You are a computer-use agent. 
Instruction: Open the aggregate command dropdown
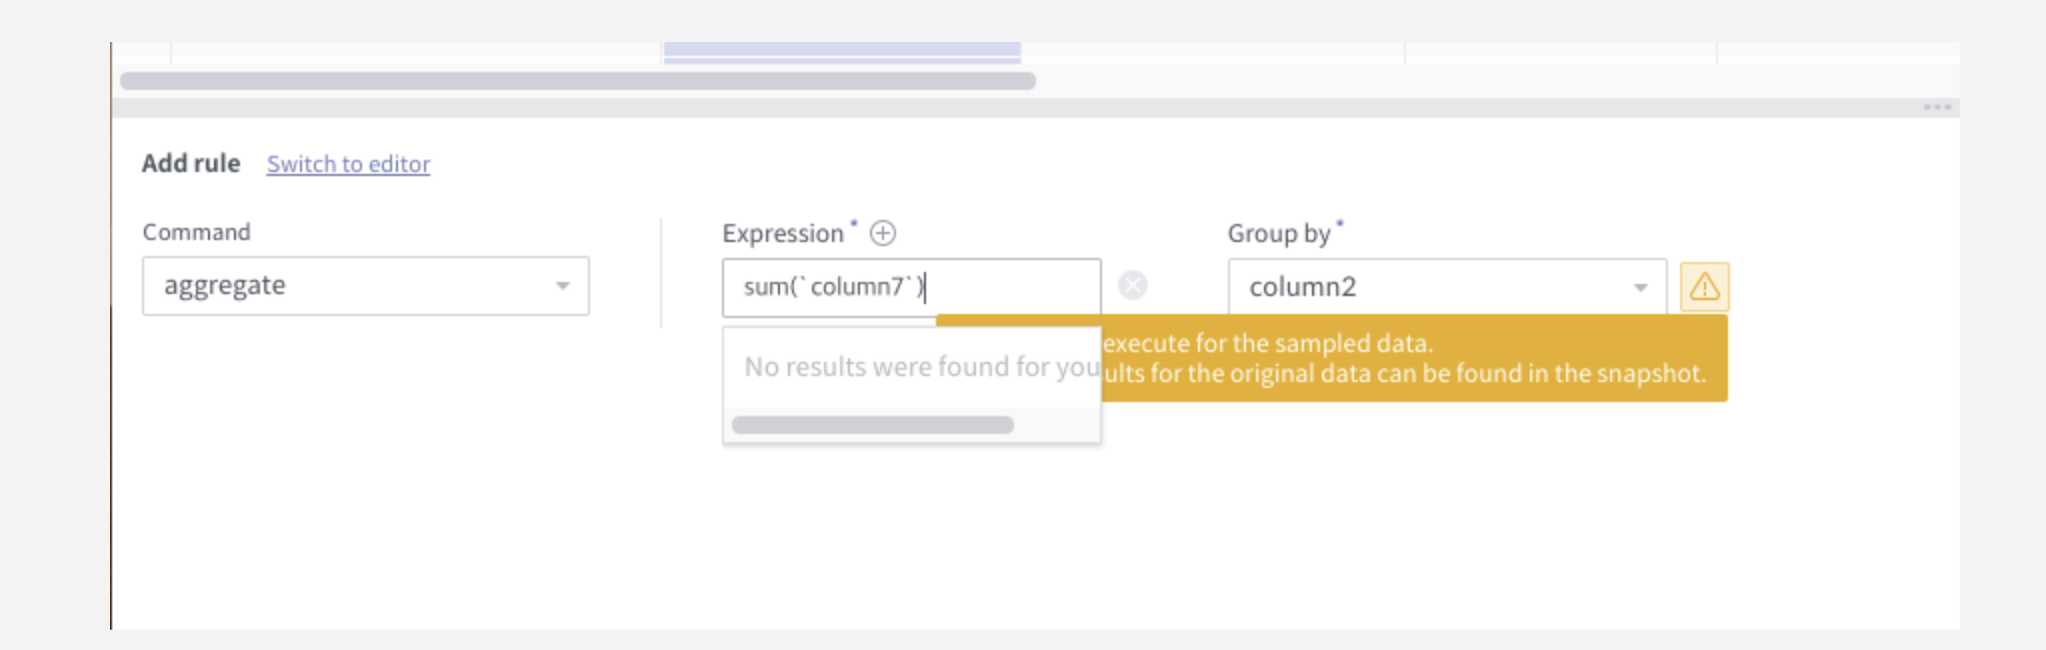[x=365, y=285]
